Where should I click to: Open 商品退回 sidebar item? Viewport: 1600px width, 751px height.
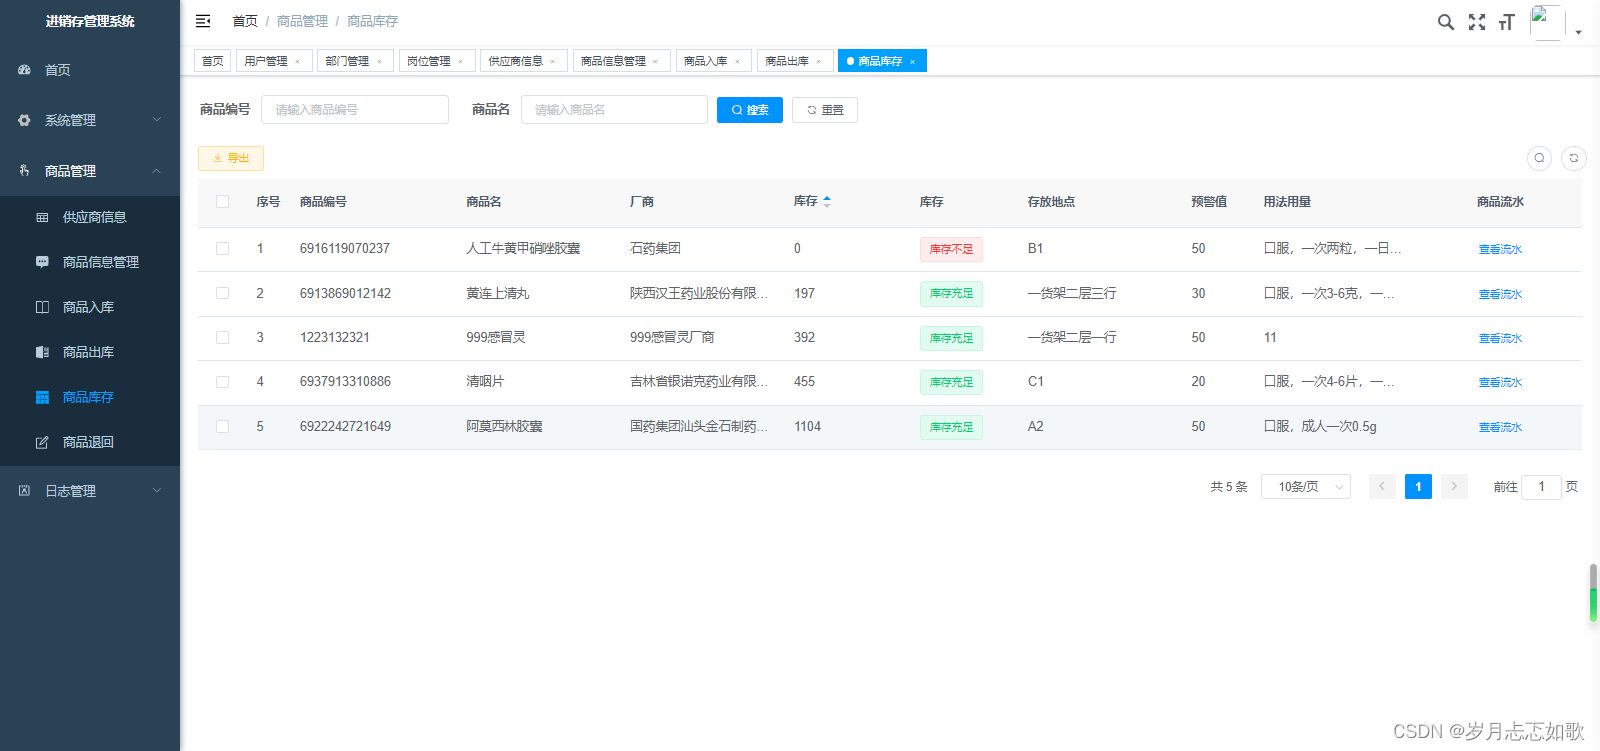click(x=90, y=442)
